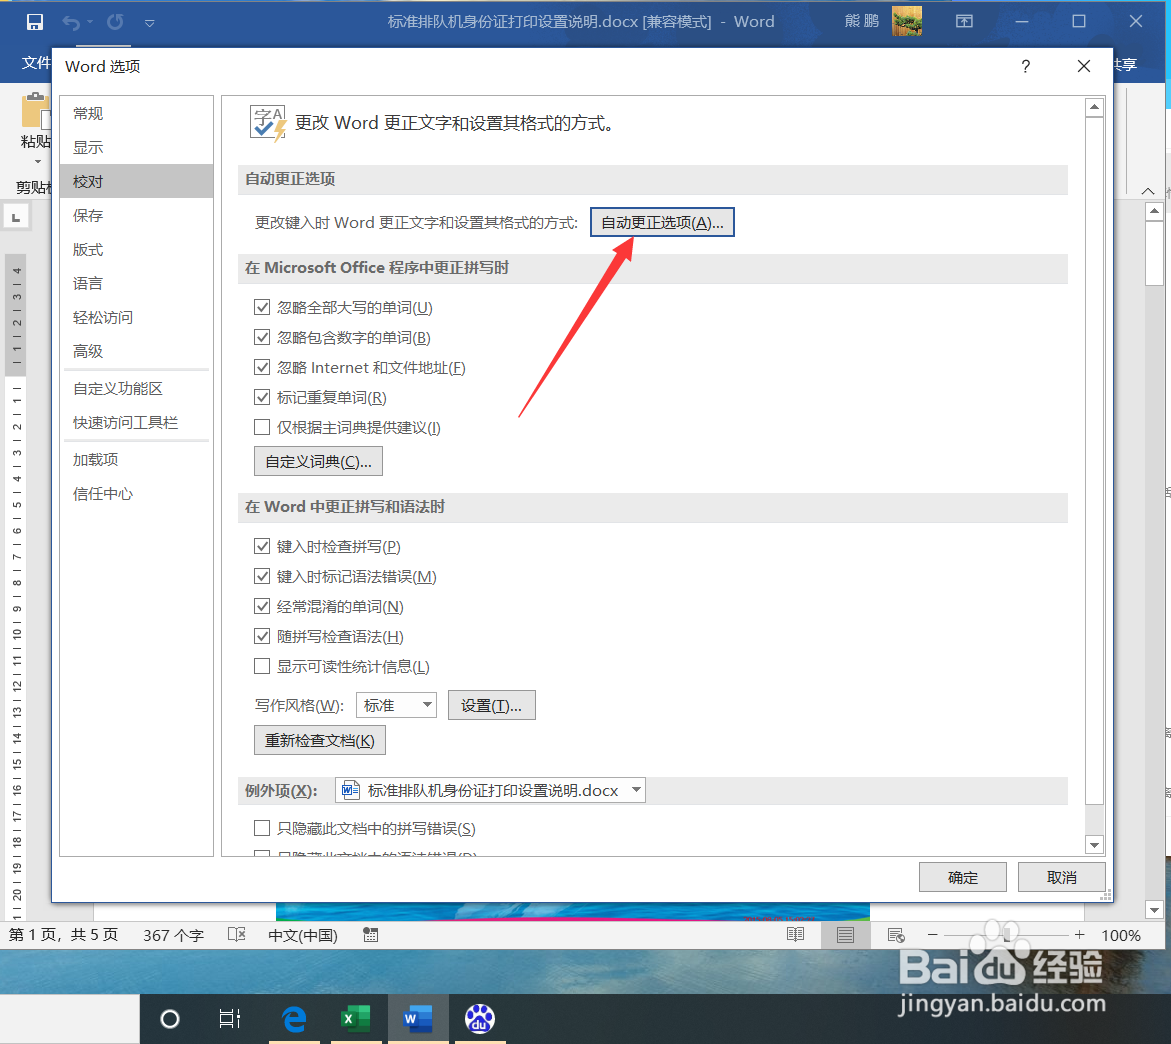The image size is (1171, 1044).
Task: Click the zoom in plus button
Action: tap(1079, 935)
